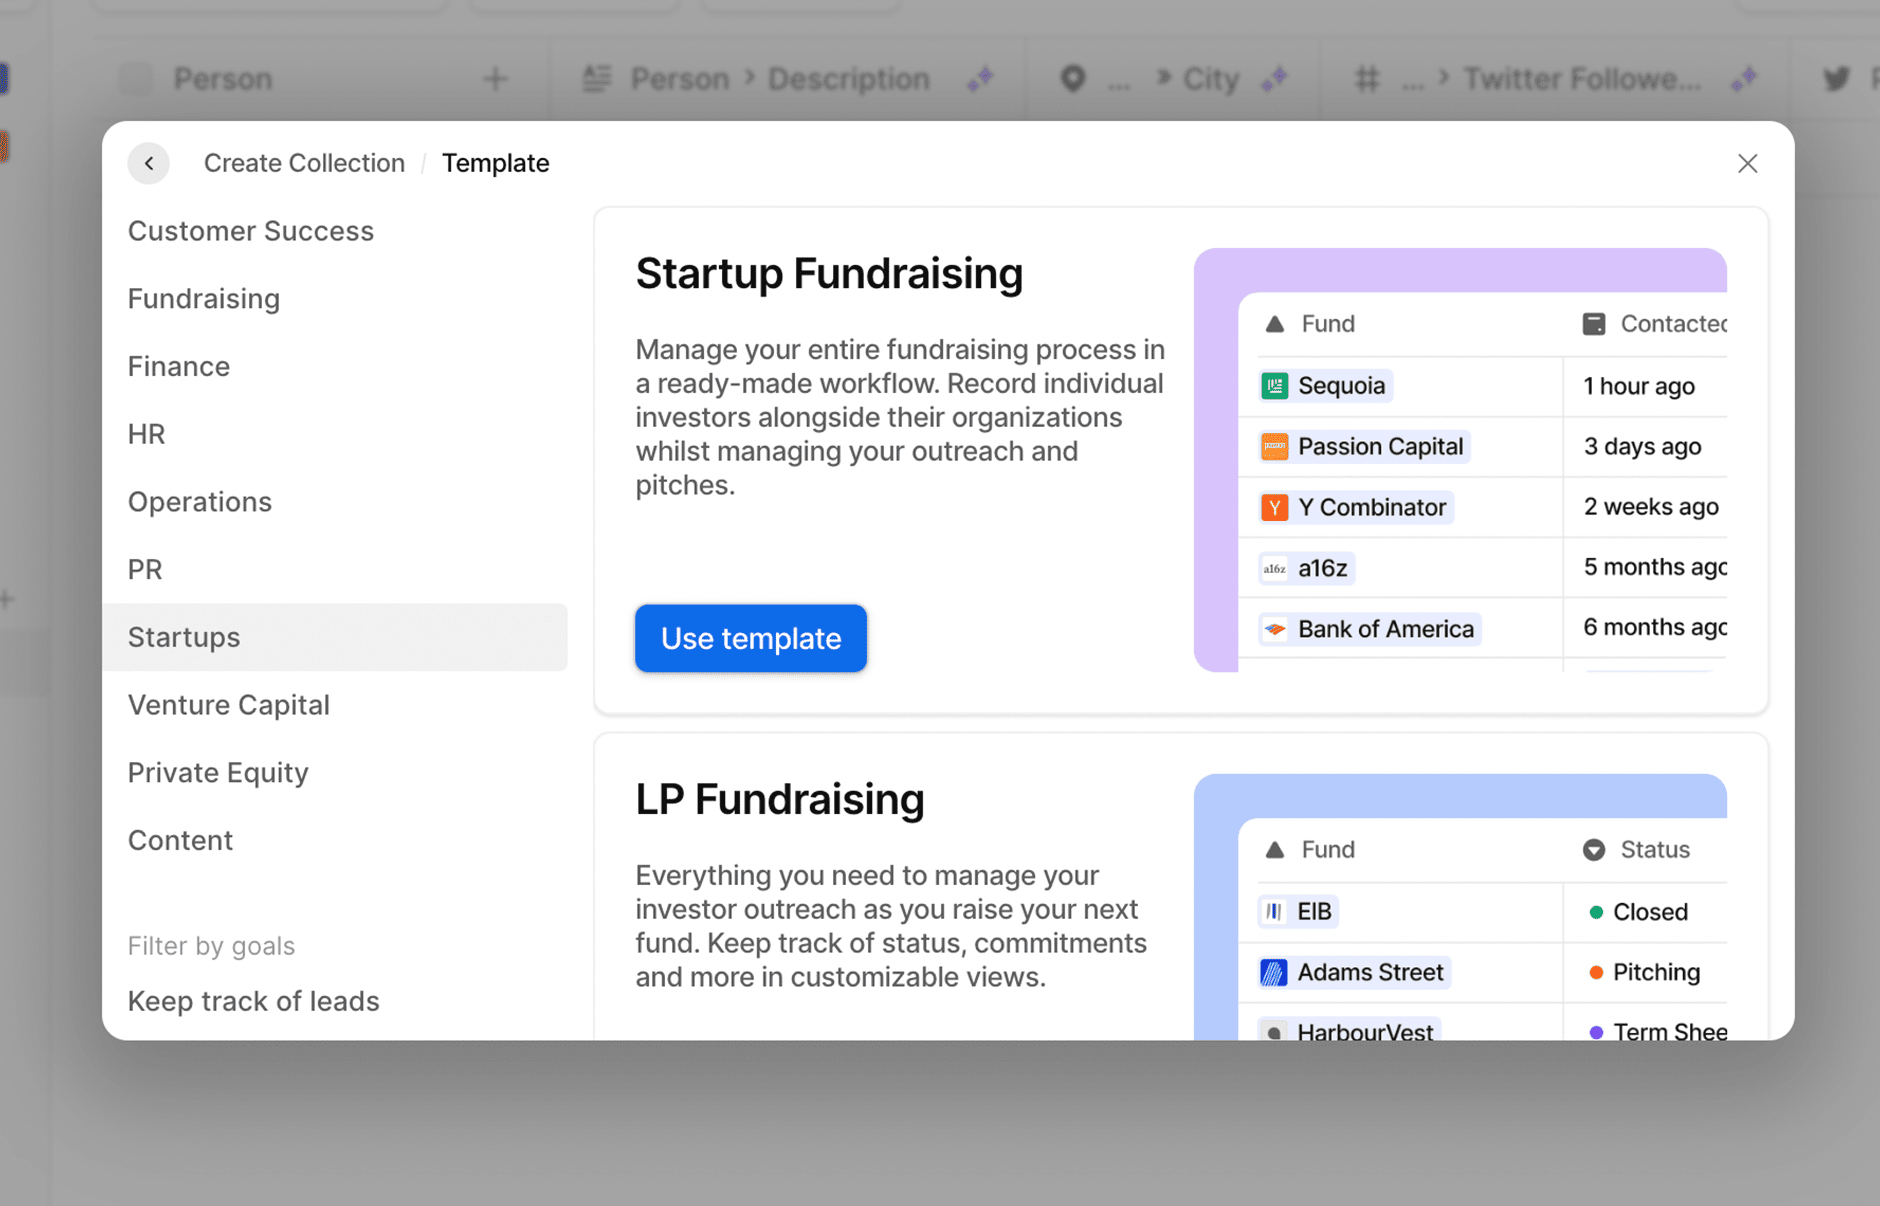Filter by Keep track of leads goal

pos(253,1001)
